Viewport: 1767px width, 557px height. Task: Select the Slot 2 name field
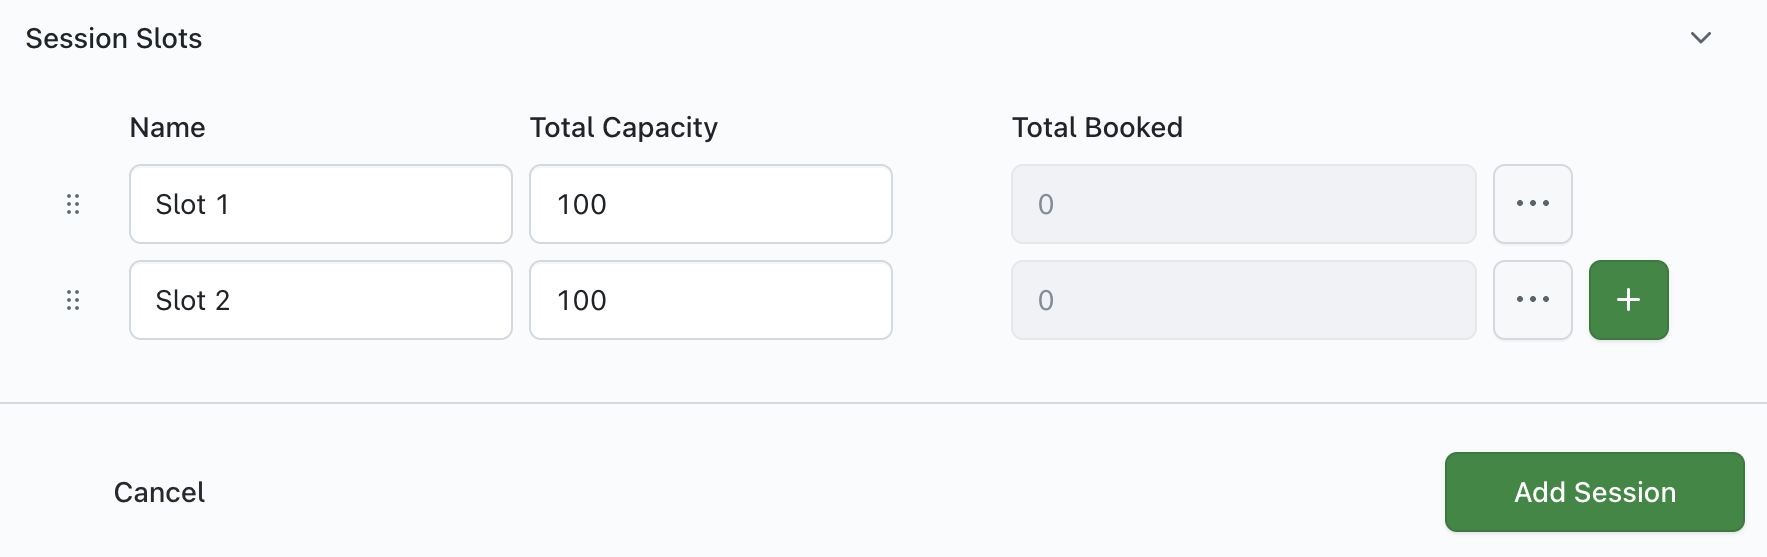coord(320,300)
